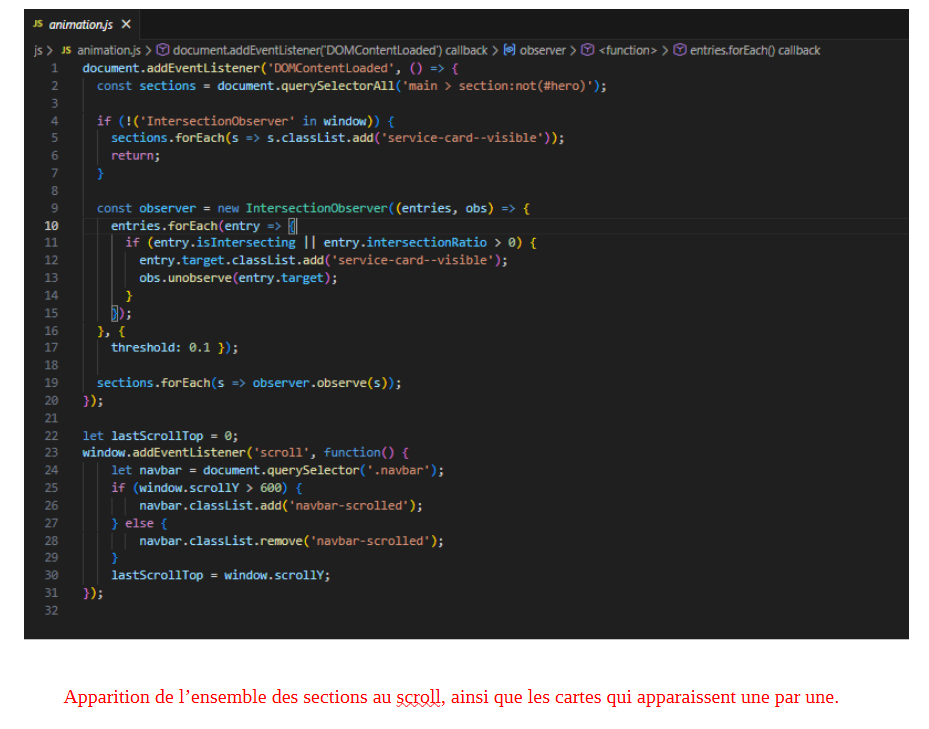Click entry.intersectionRatio on line 11
The image size is (929, 729).
405,243
